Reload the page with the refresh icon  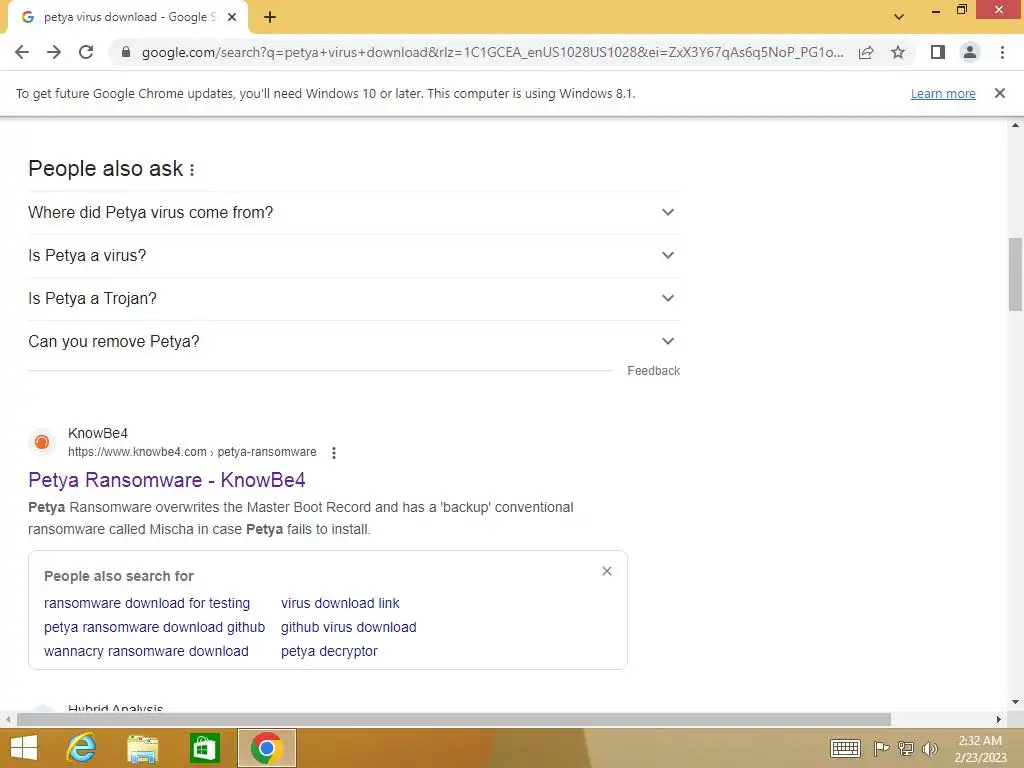point(86,52)
